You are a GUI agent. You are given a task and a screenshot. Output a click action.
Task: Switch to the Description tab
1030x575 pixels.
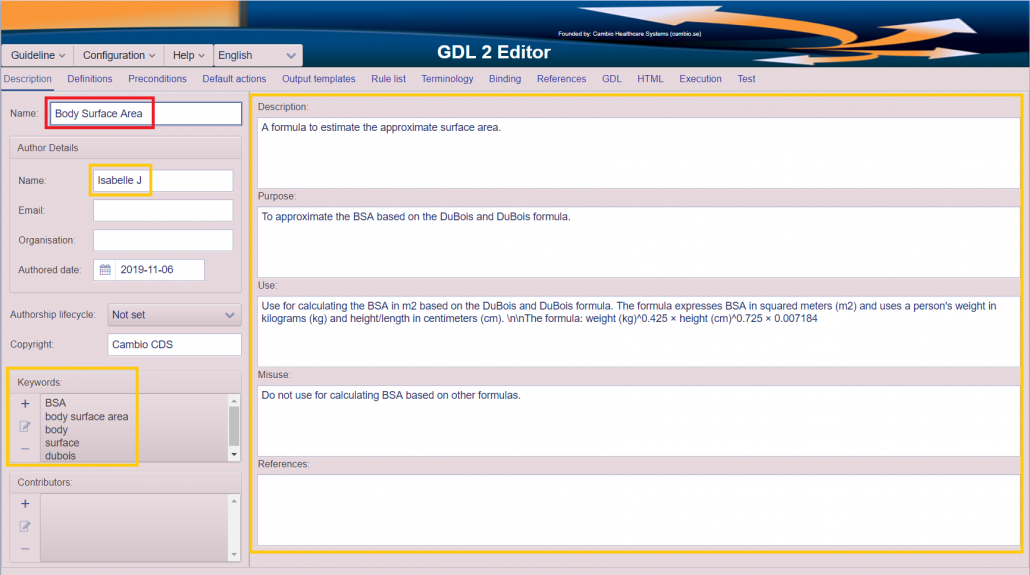pyautogui.click(x=28, y=79)
